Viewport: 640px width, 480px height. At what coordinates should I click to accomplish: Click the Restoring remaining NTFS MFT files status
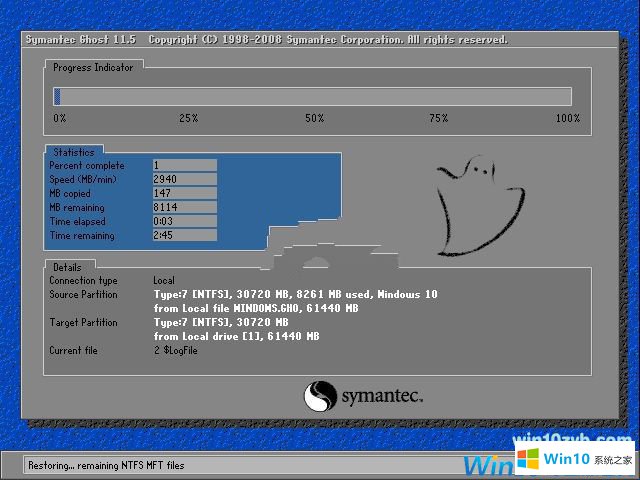coord(106,465)
